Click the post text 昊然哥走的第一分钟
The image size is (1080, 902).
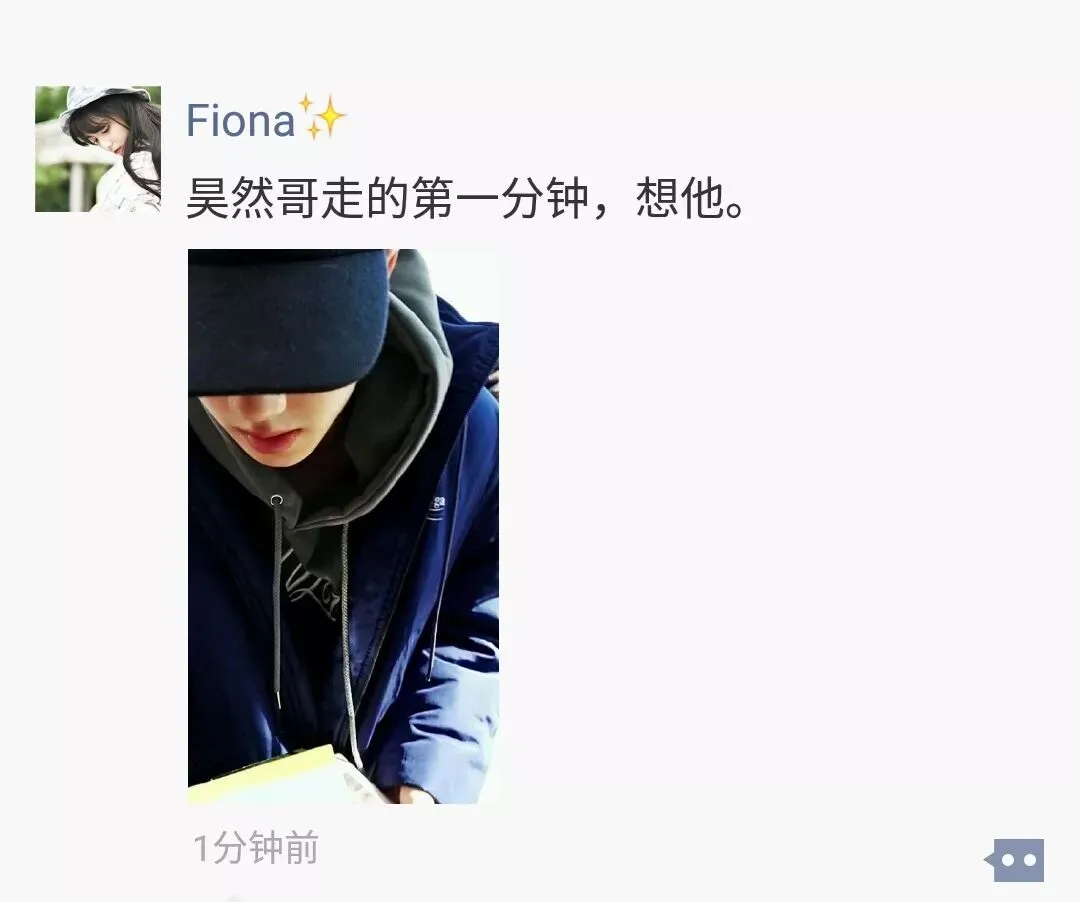point(387,199)
